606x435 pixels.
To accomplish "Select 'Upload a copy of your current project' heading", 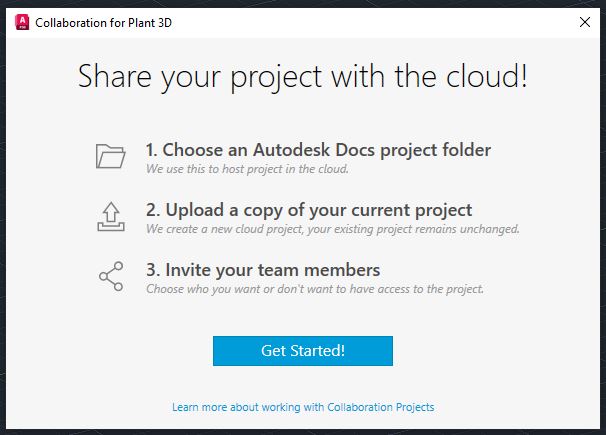I will click(x=308, y=210).
